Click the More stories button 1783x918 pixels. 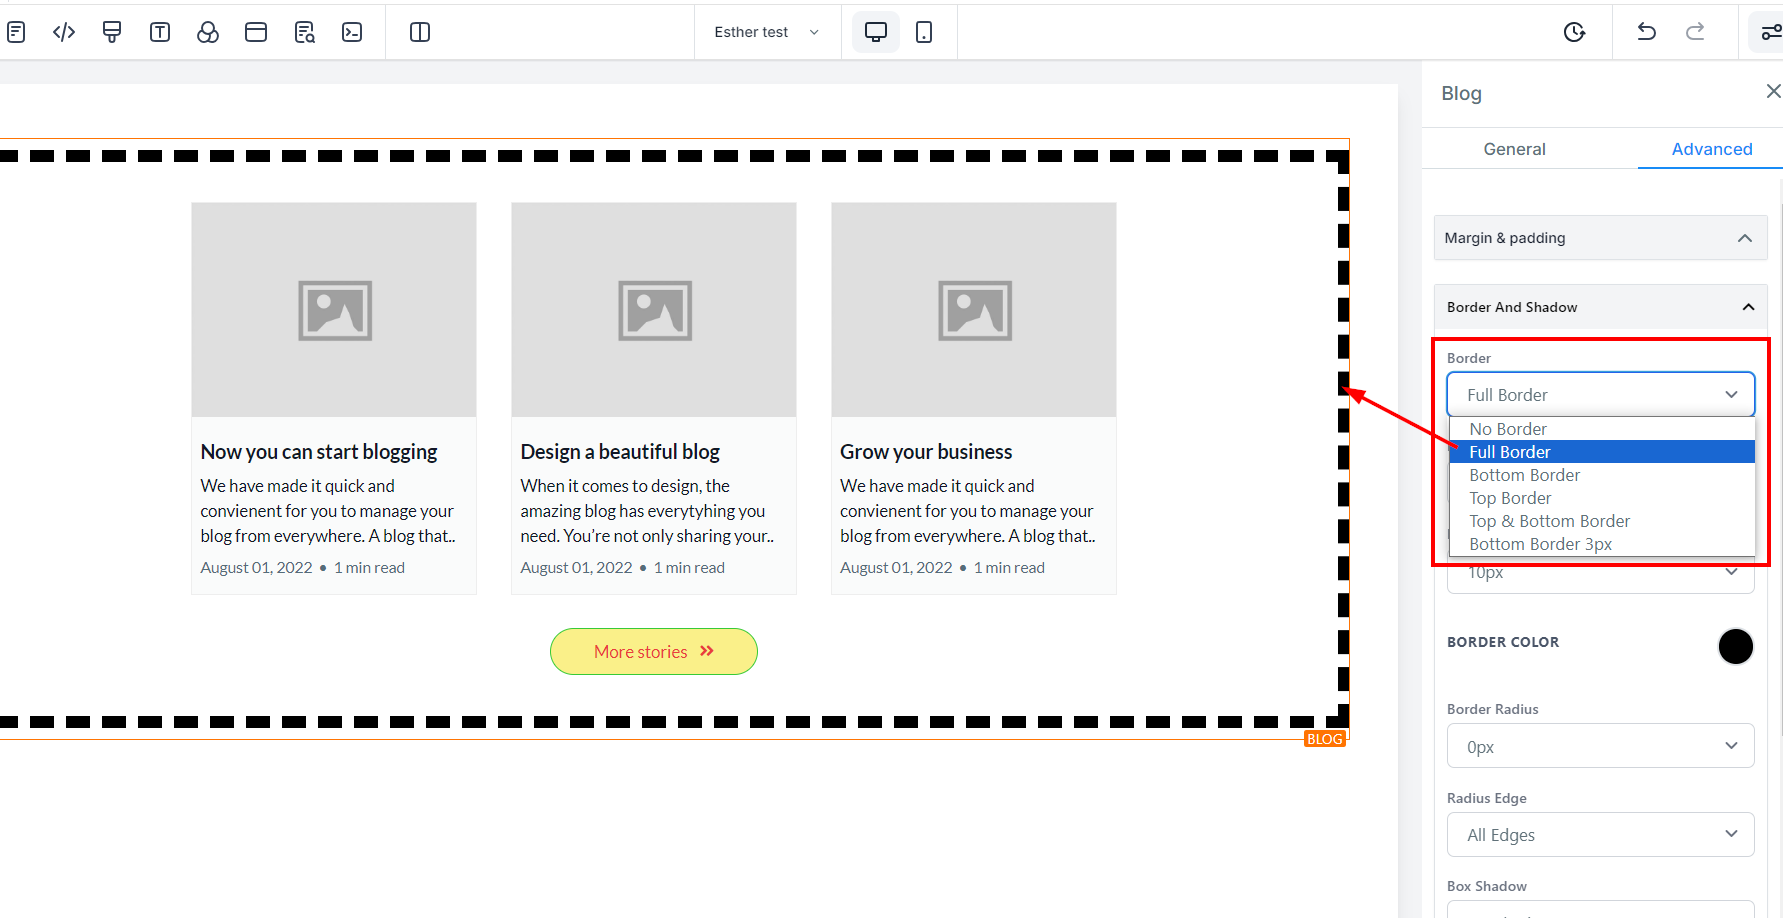click(x=654, y=652)
